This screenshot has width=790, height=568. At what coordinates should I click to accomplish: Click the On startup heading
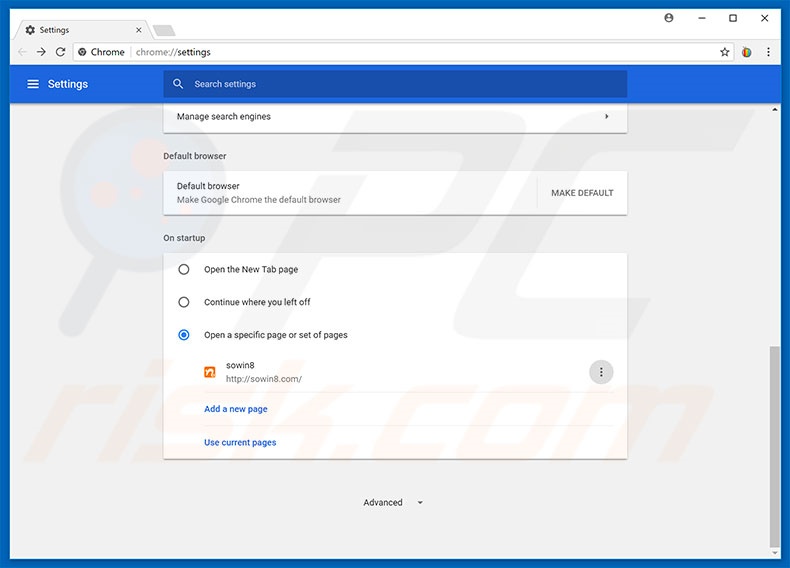(x=184, y=238)
